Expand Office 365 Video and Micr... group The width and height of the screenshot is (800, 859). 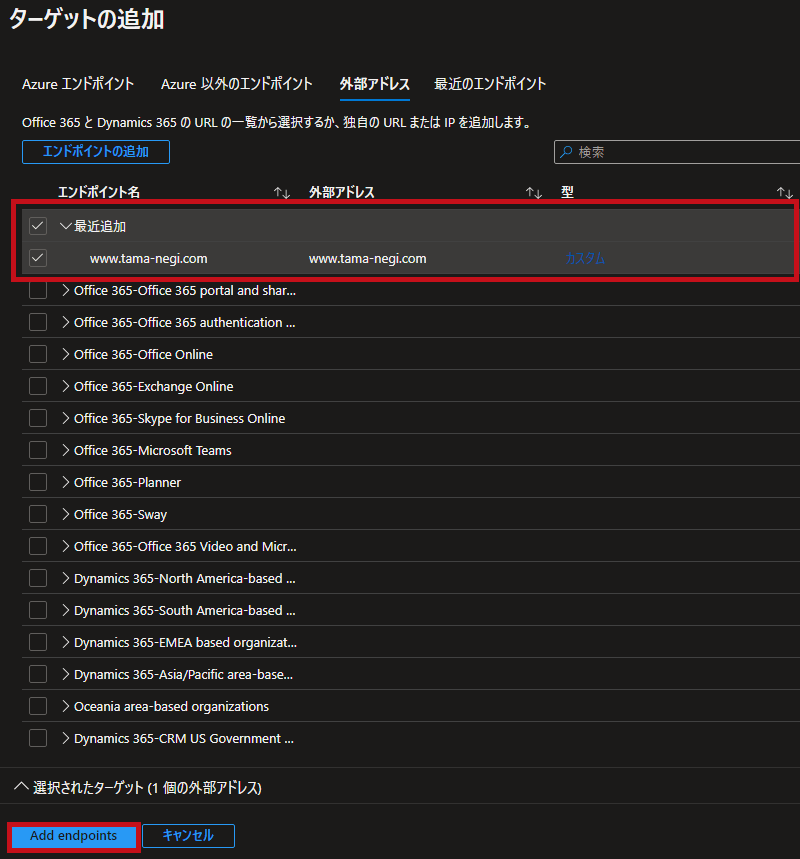coord(66,546)
